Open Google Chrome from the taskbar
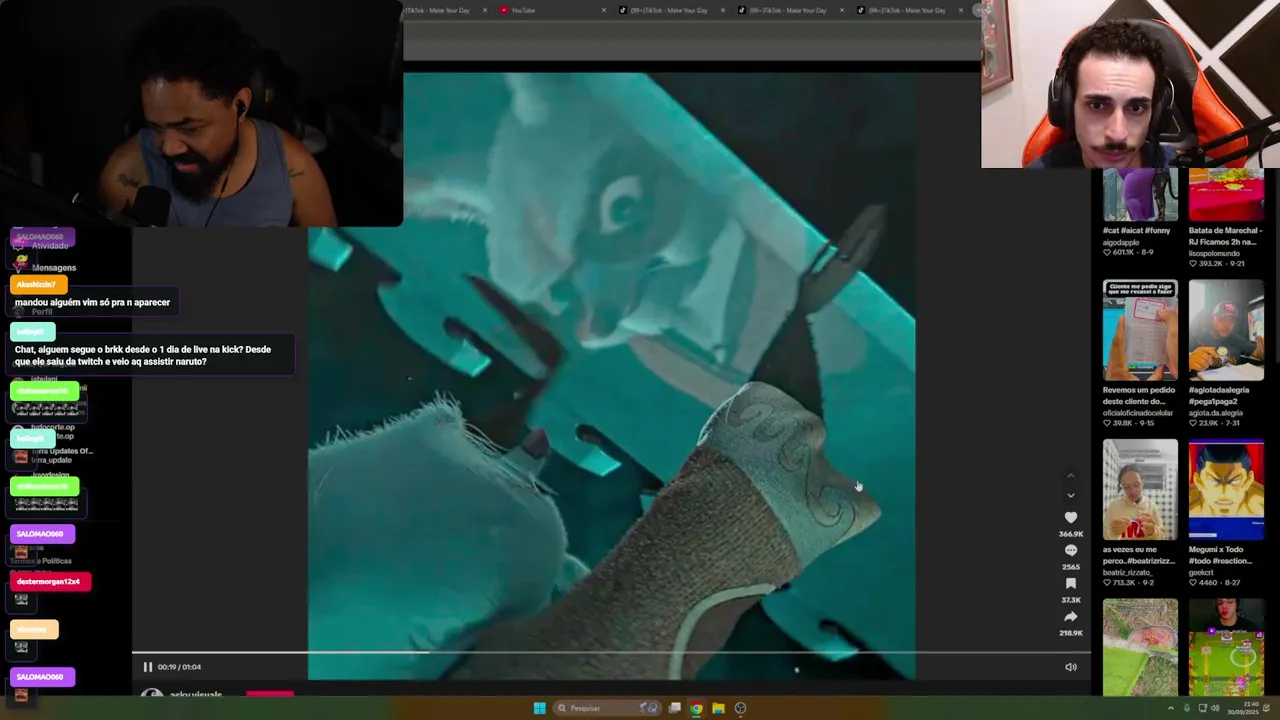Screen dimensions: 1280x720 [696, 708]
